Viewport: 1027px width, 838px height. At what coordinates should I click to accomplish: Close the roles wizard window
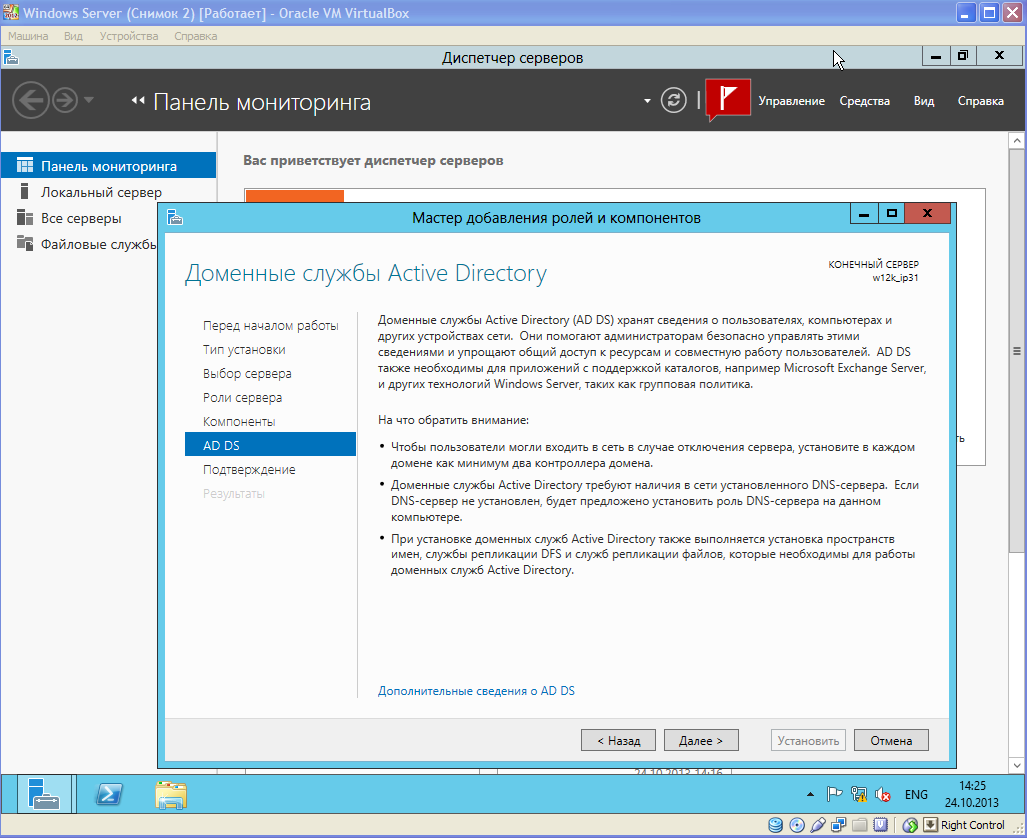(927, 213)
